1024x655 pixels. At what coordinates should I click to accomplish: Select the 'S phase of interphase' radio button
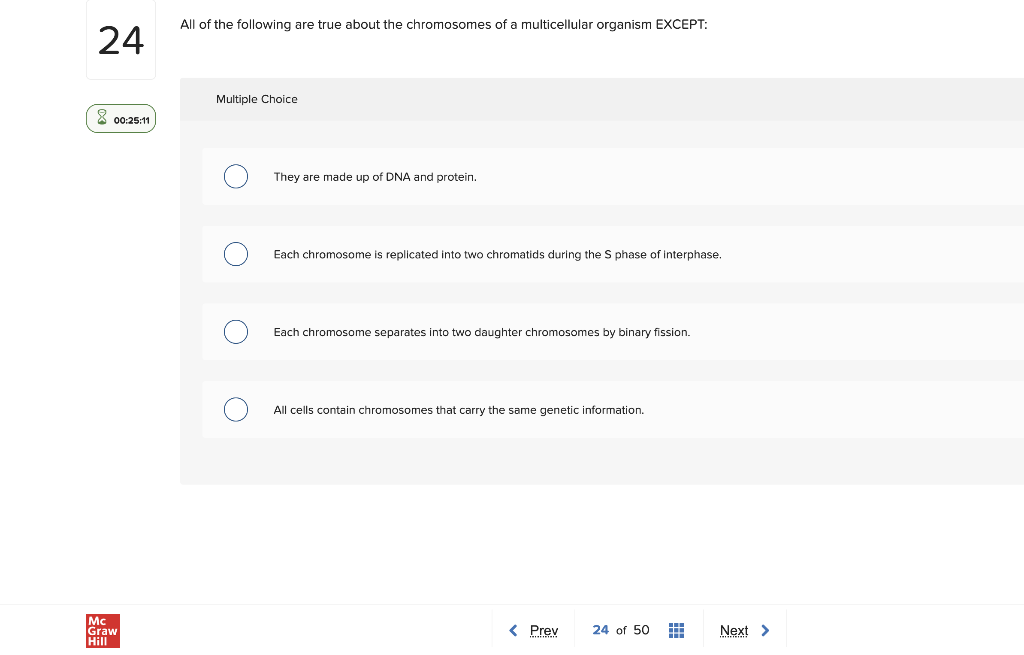(236, 254)
